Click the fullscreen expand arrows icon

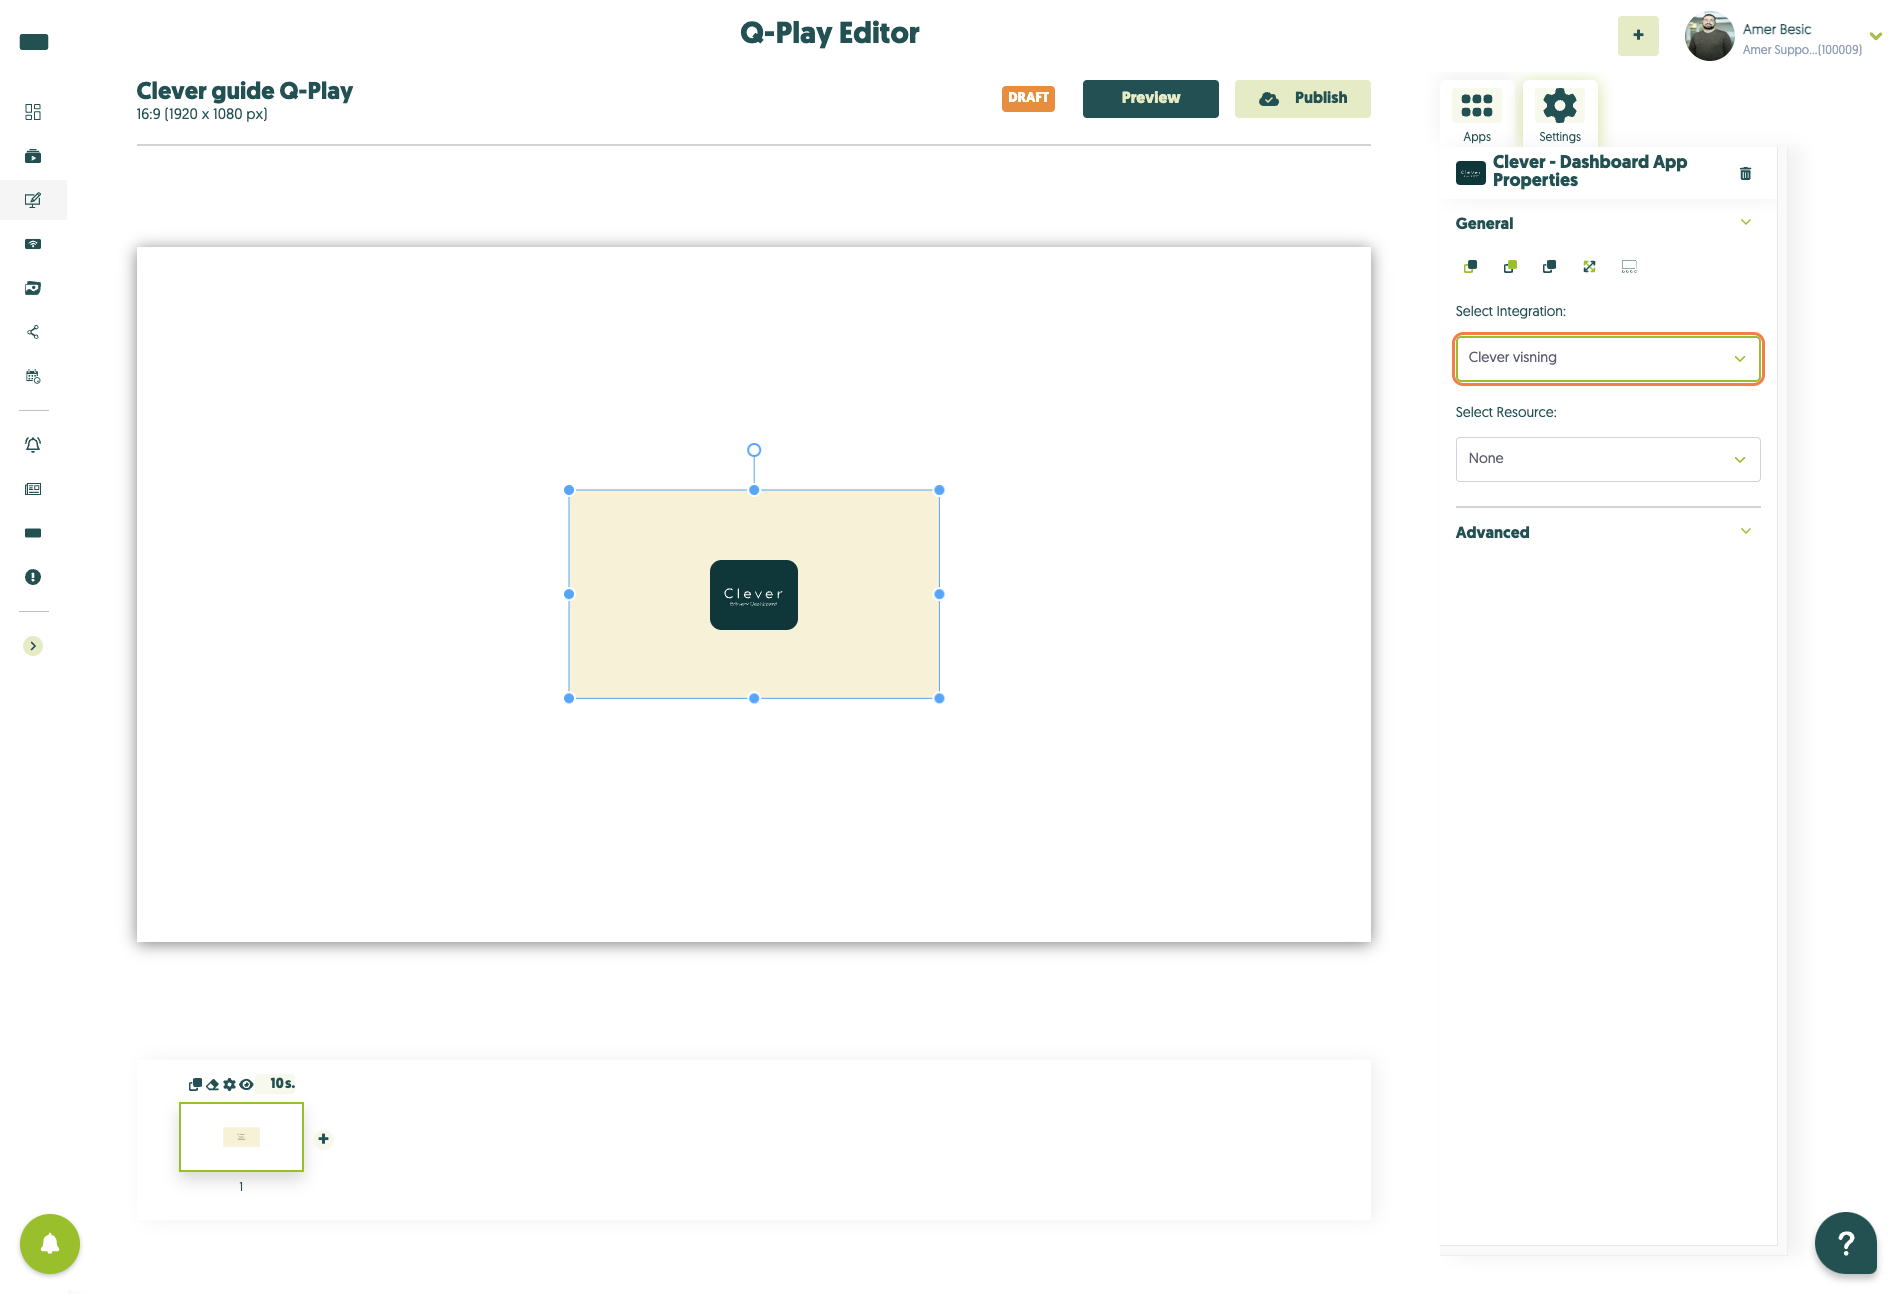pyautogui.click(x=1589, y=267)
